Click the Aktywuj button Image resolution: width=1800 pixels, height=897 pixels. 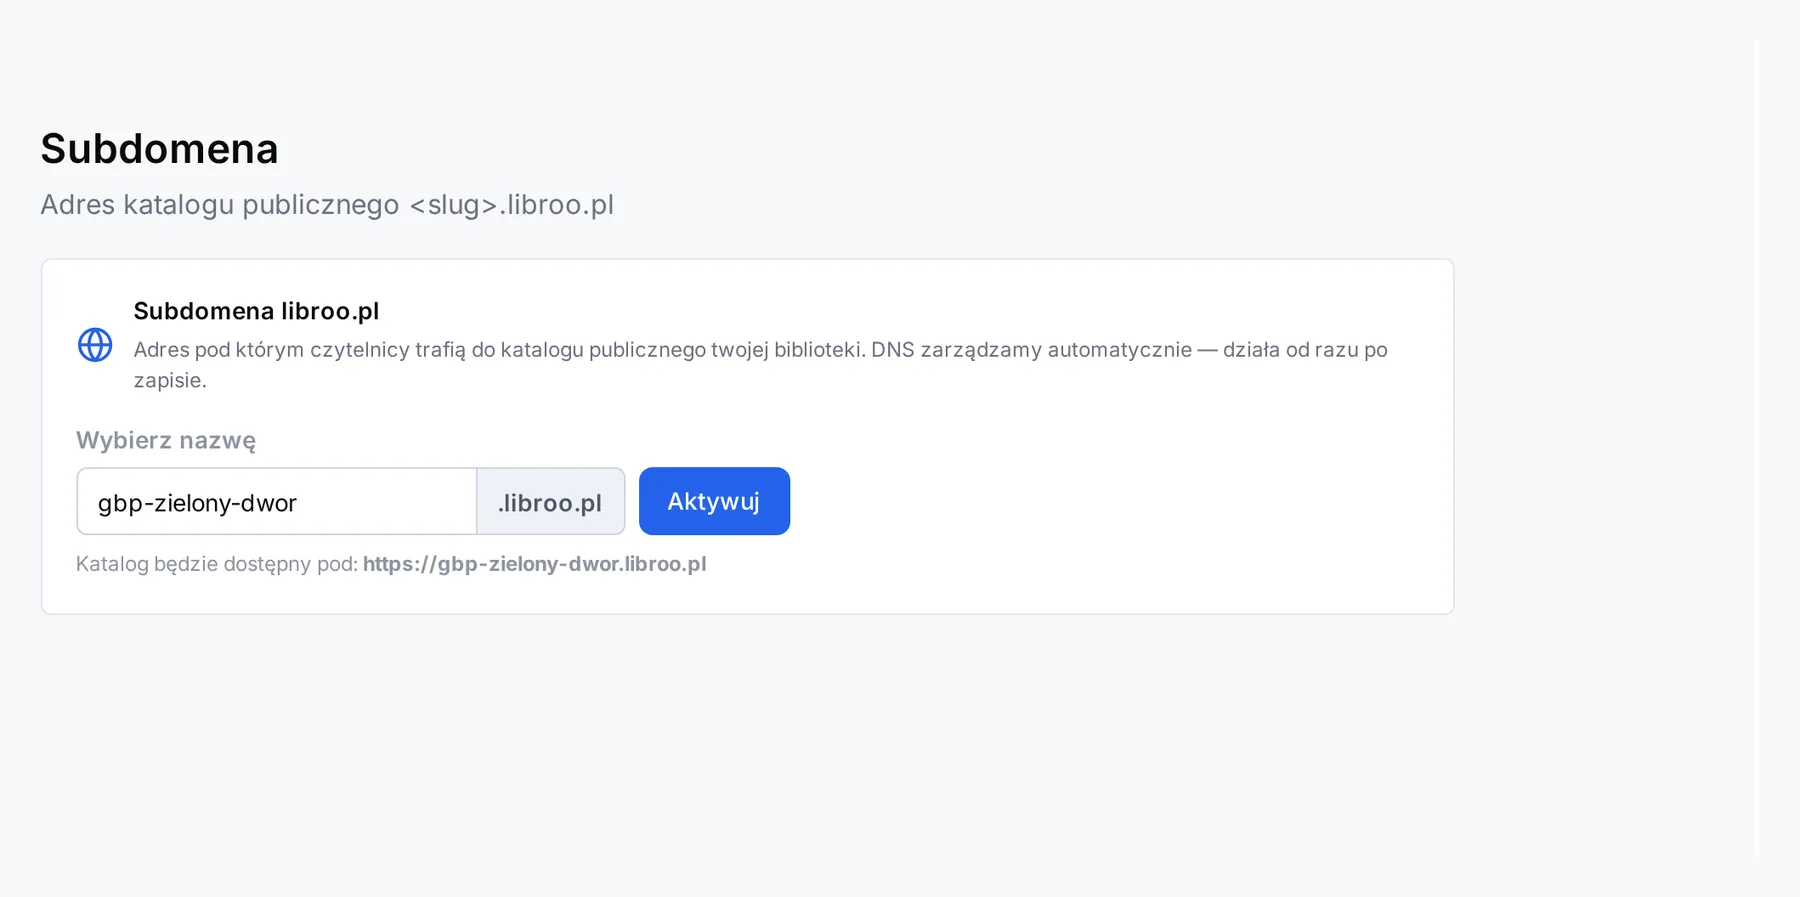[x=714, y=501]
